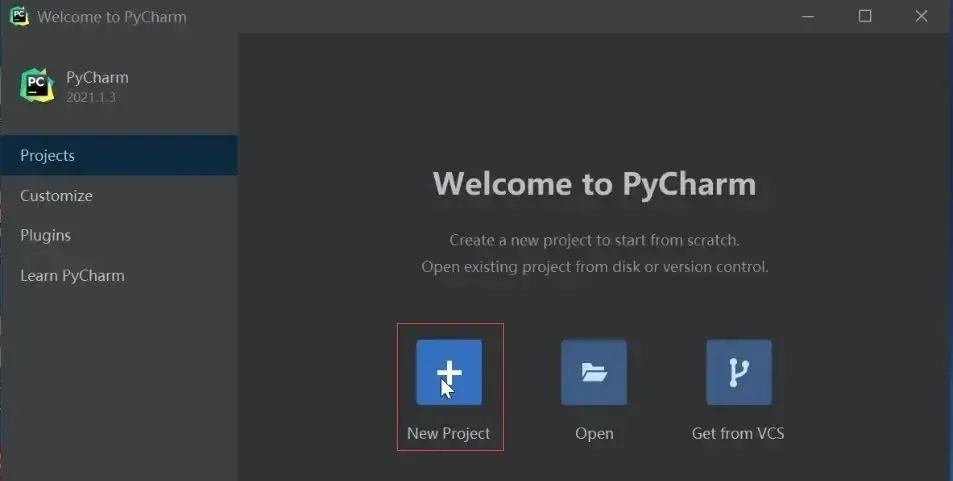The width and height of the screenshot is (953, 481).
Task: Click the PyCharm icon in the title bar
Action: 19,16
